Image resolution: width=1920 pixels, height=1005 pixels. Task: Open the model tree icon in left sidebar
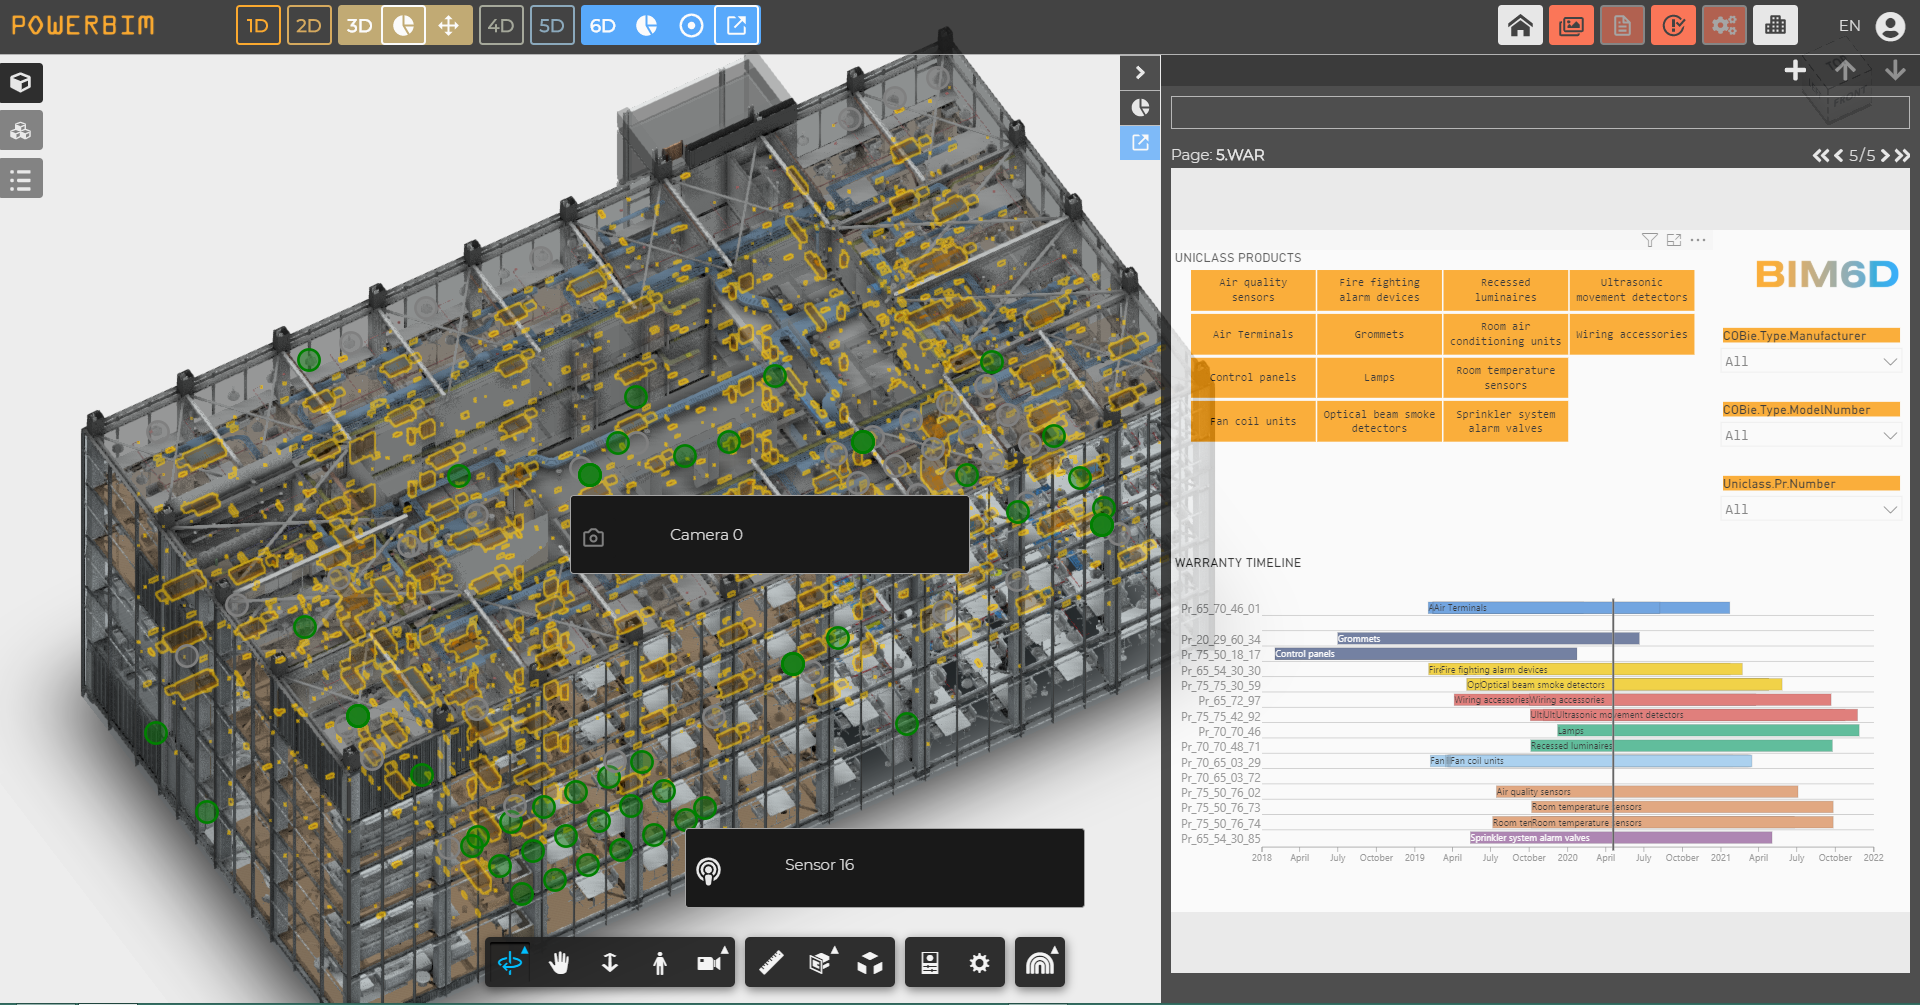(21, 178)
